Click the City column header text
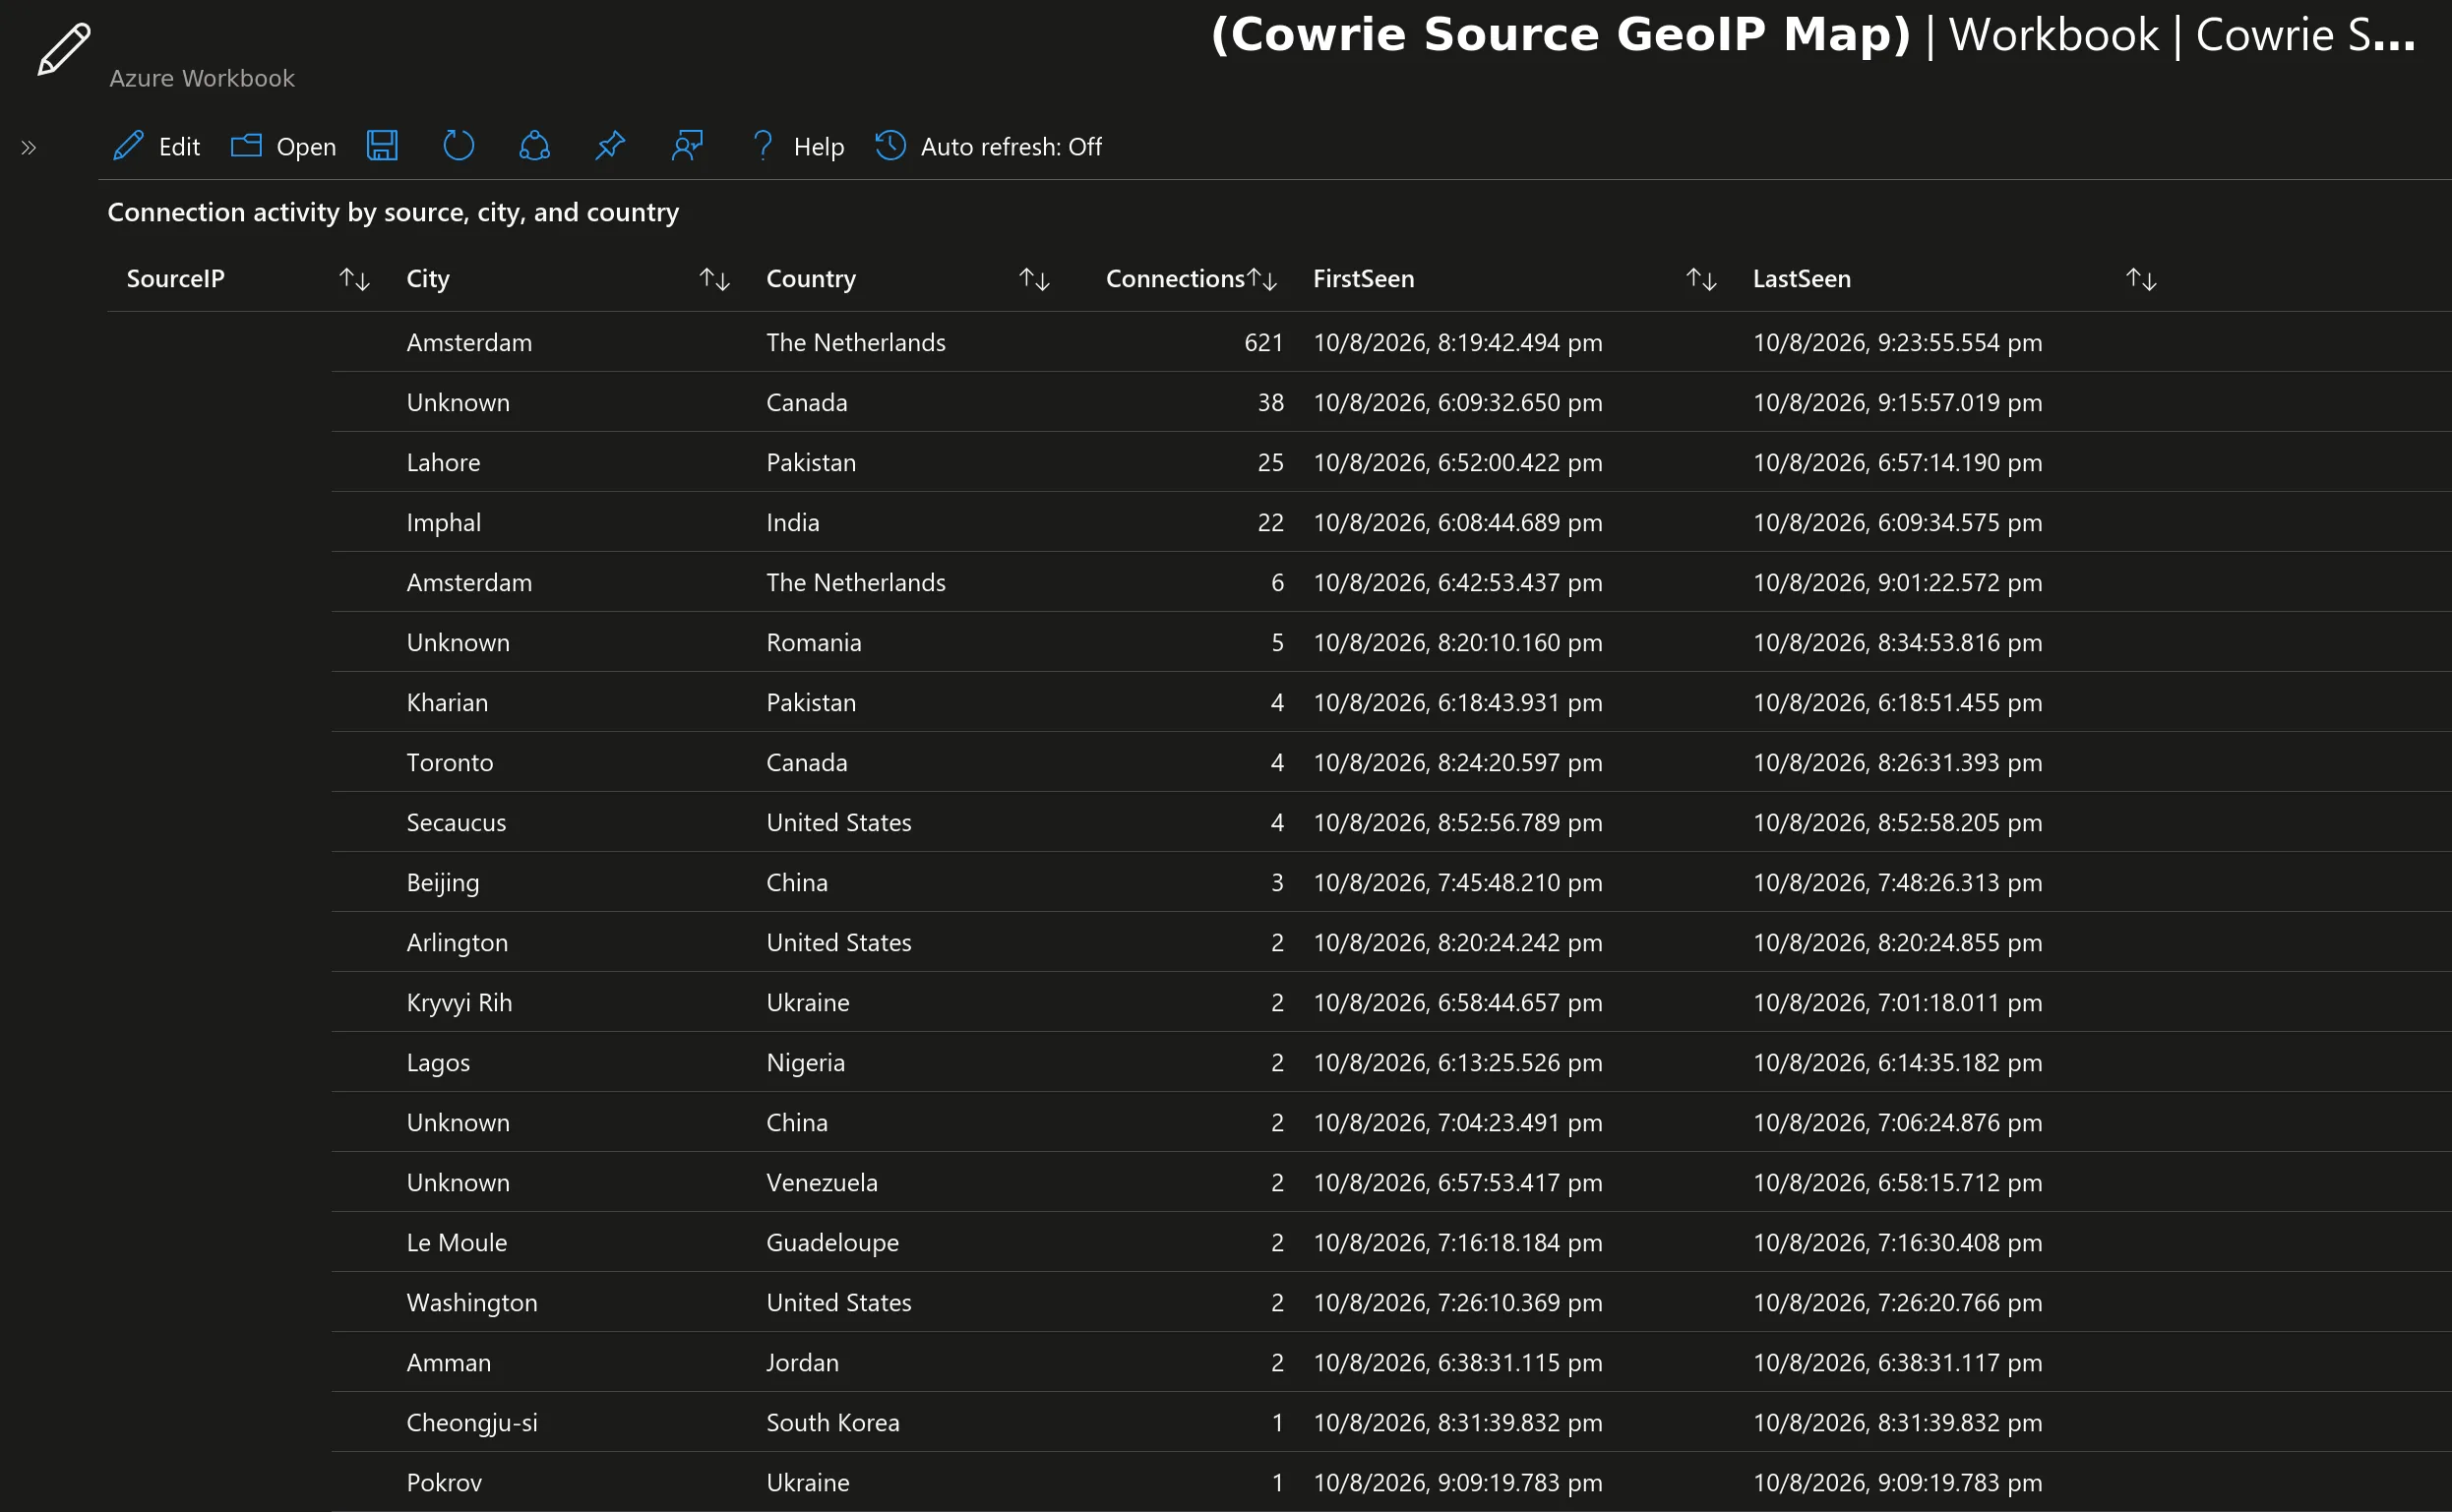2452x1512 pixels. 428,279
